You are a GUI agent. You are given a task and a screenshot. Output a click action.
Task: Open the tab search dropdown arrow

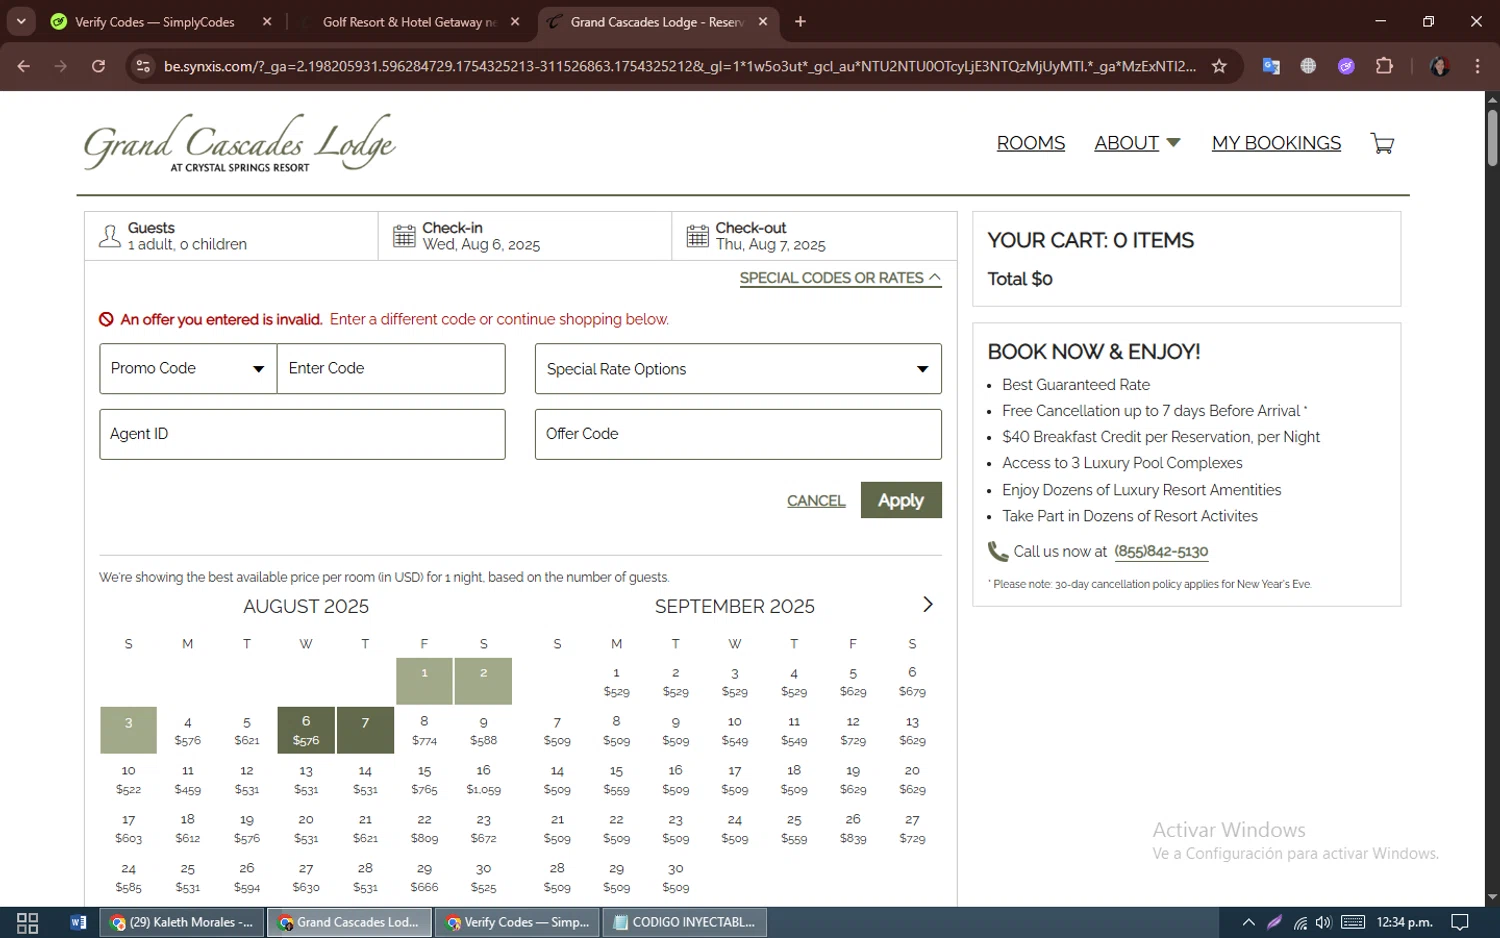click(21, 21)
